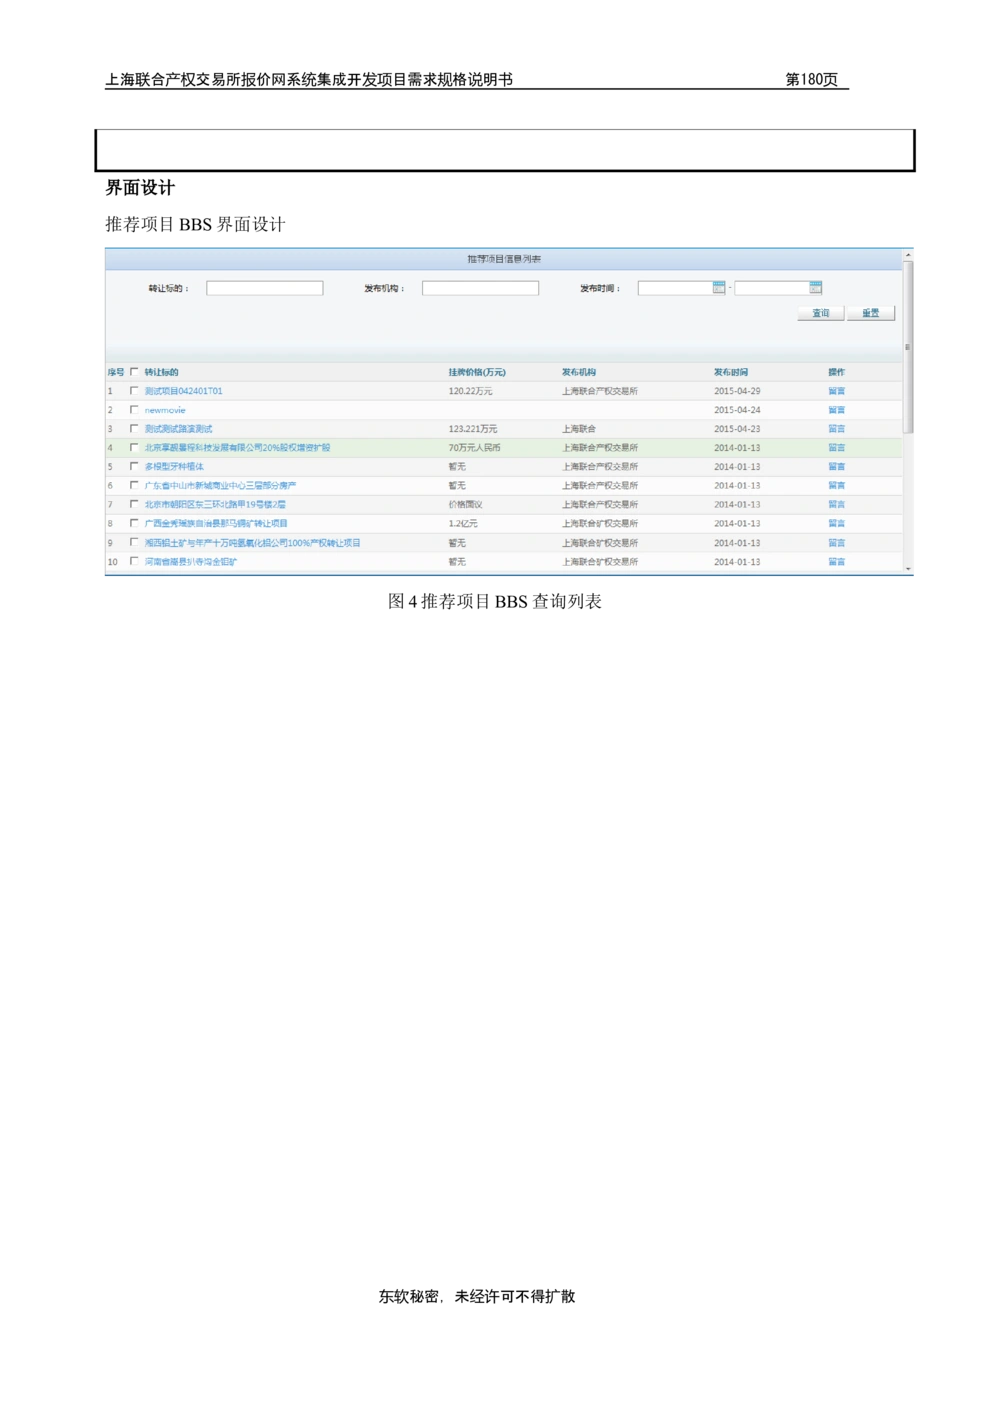Focus the 发布机构 text input field

tap(480, 288)
